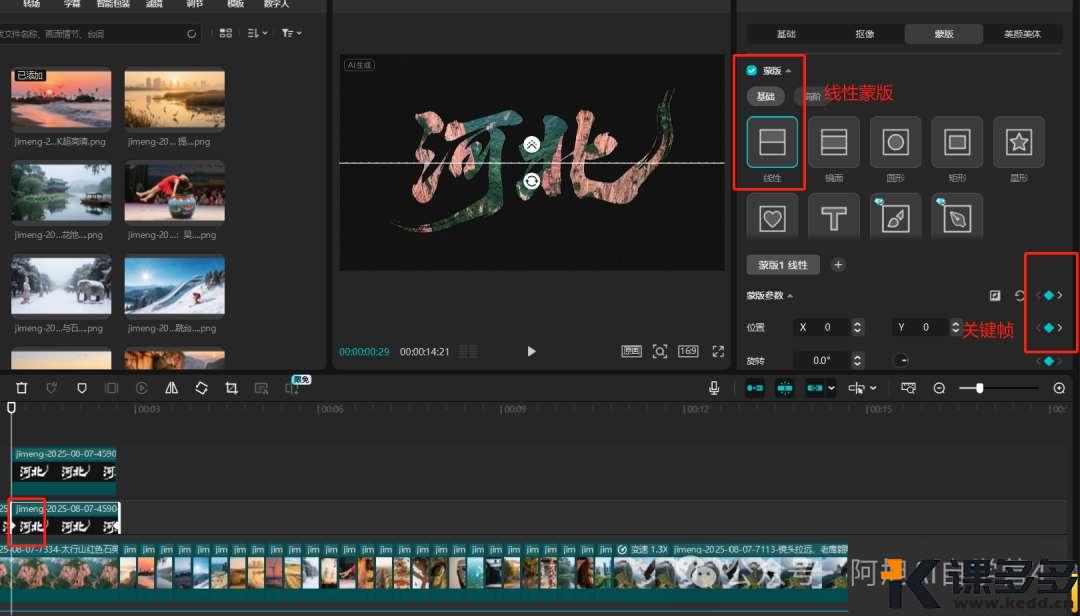Switch to the 美颜美体 tab in properties
This screenshot has height=616, width=1080.
(1022, 34)
